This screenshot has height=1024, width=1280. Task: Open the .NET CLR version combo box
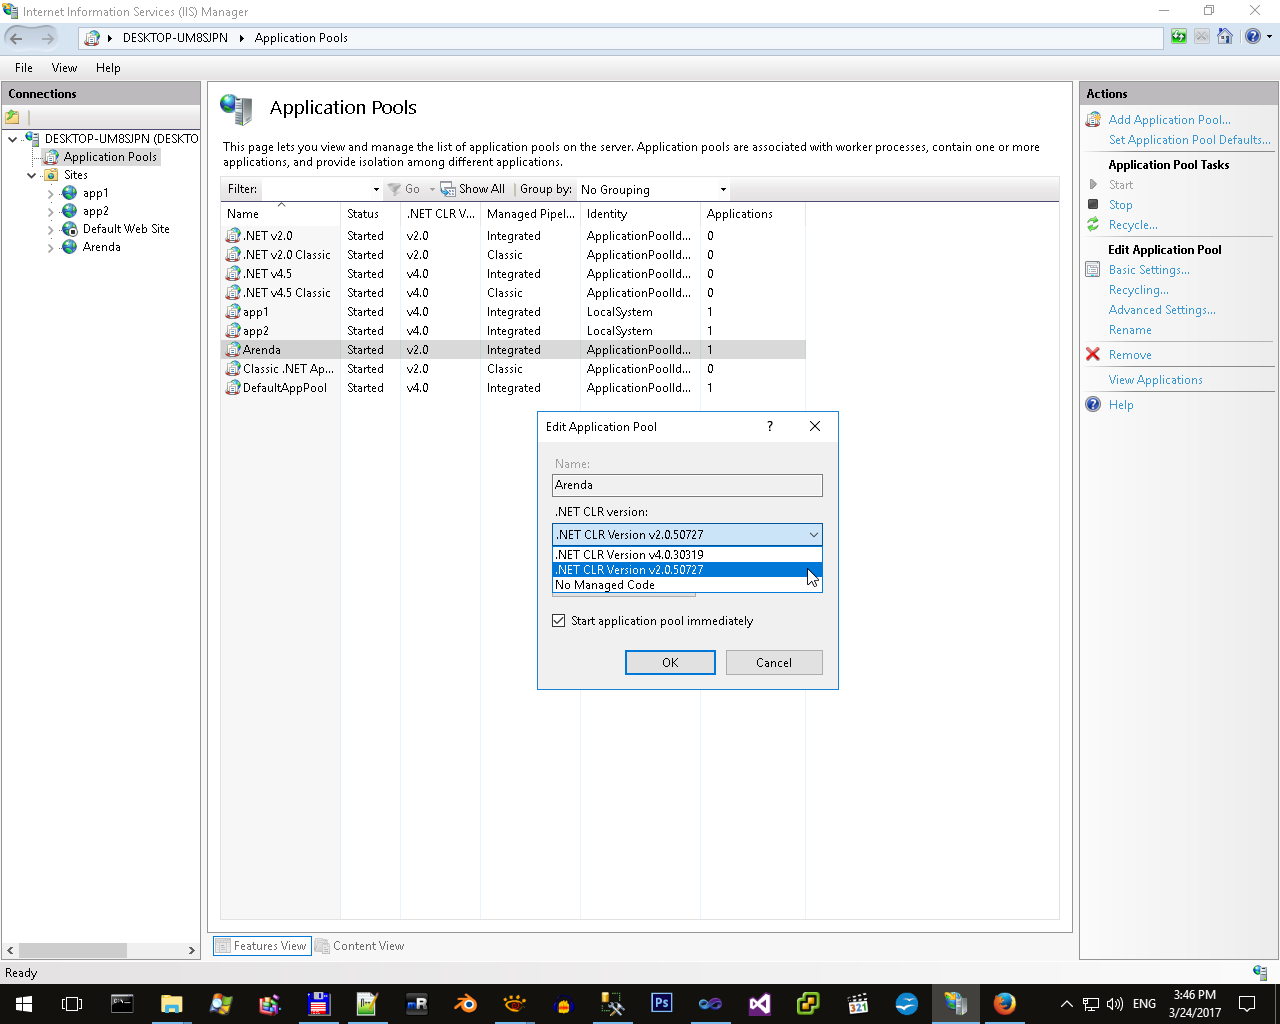tap(687, 535)
